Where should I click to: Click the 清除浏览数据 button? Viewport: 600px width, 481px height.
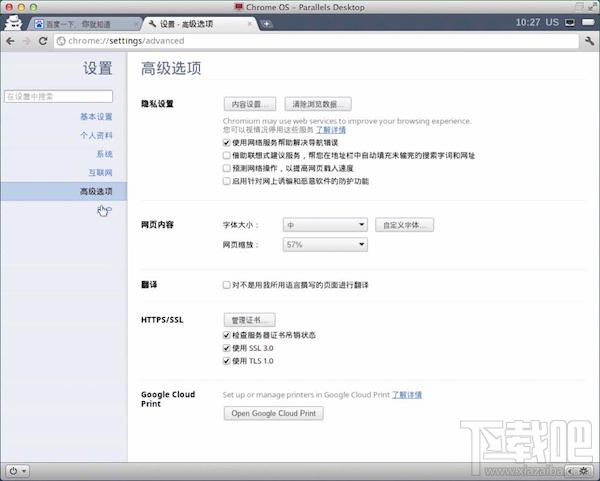318,104
